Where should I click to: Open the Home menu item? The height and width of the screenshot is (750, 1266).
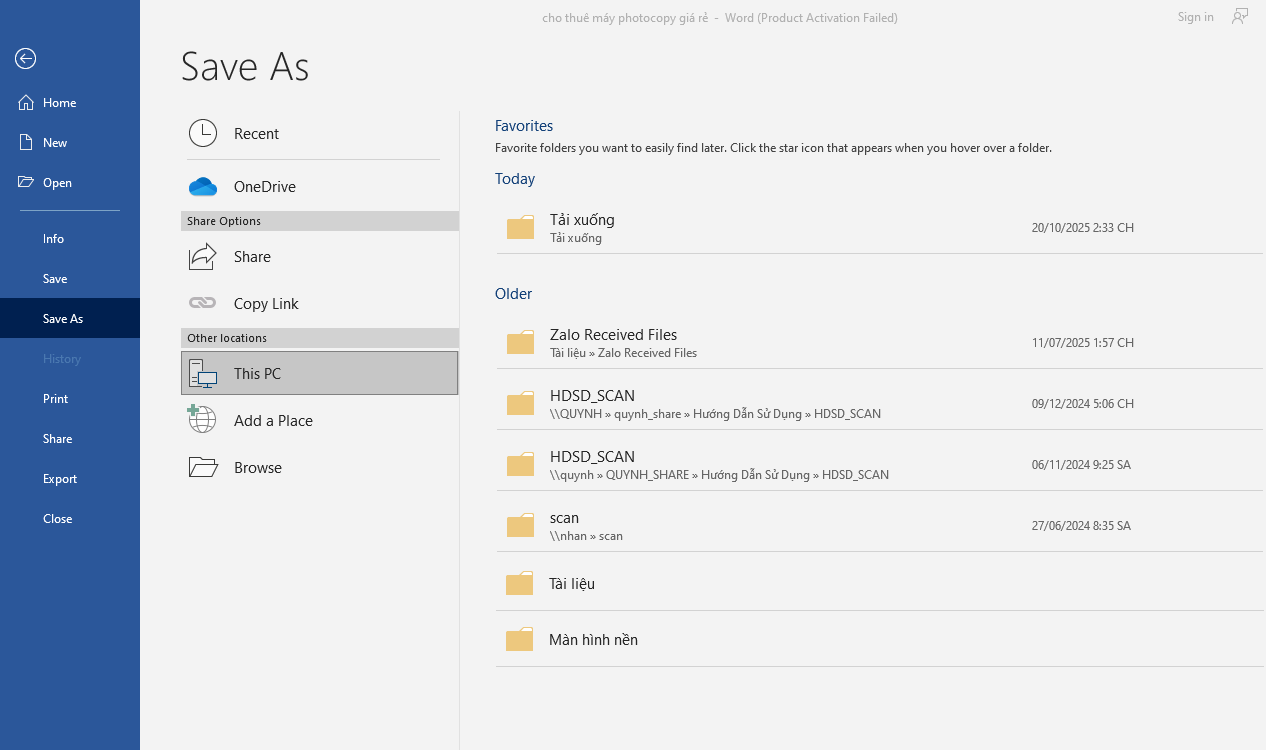pos(60,103)
